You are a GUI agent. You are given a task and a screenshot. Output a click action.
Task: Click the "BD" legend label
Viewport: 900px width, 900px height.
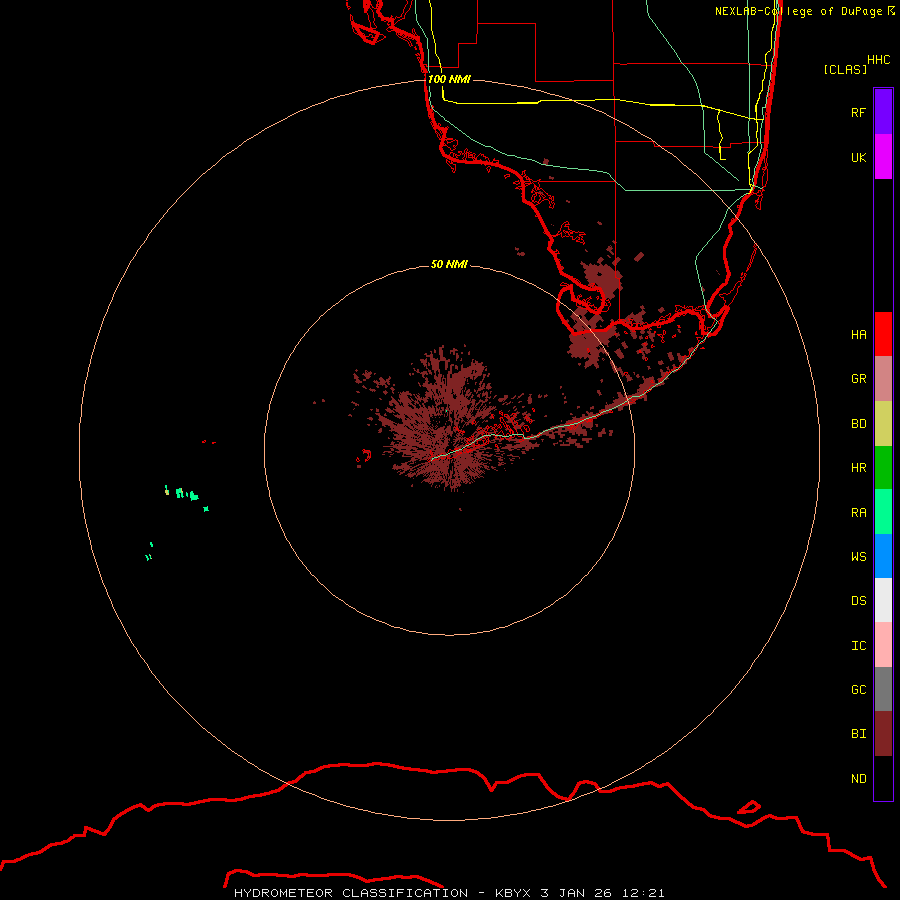pyautogui.click(x=858, y=424)
